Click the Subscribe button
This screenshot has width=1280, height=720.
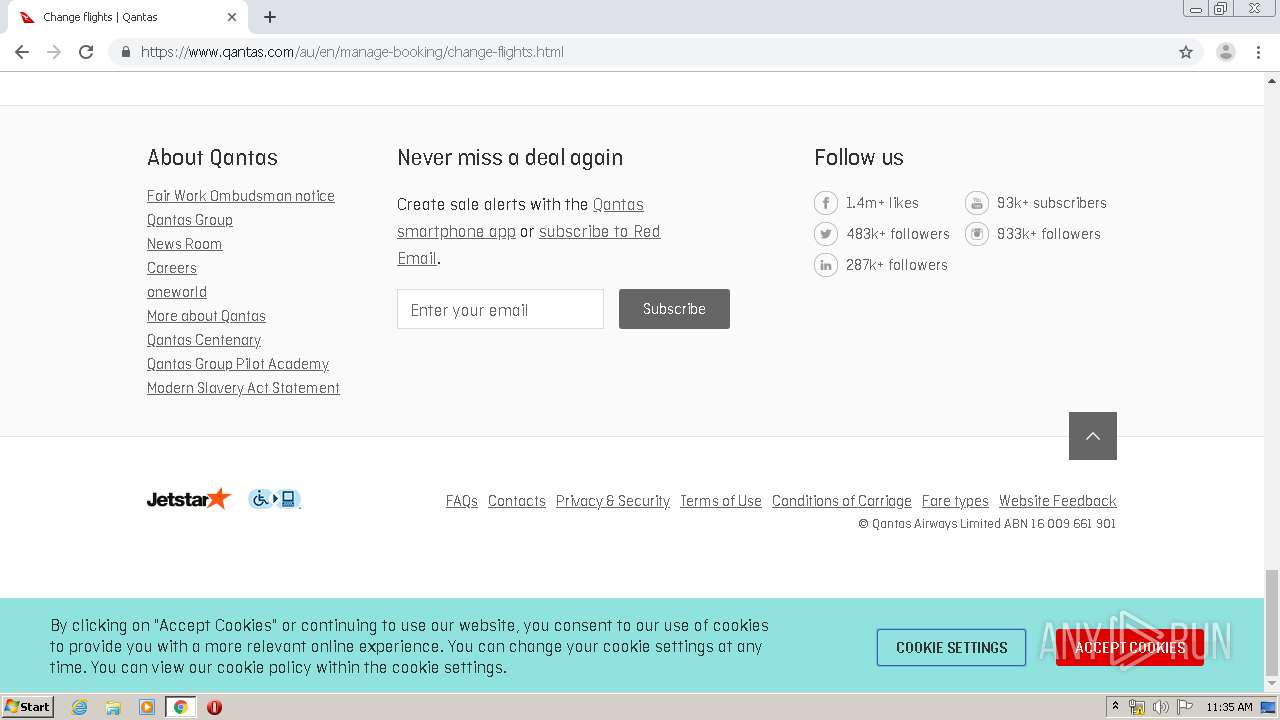[674, 309]
